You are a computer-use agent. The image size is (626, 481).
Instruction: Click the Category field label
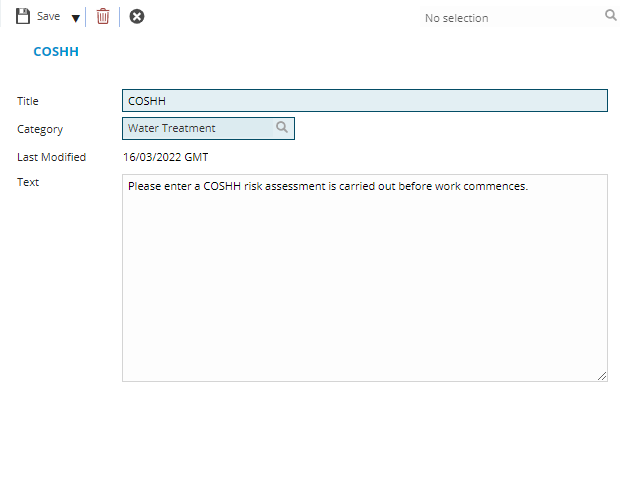(40, 129)
